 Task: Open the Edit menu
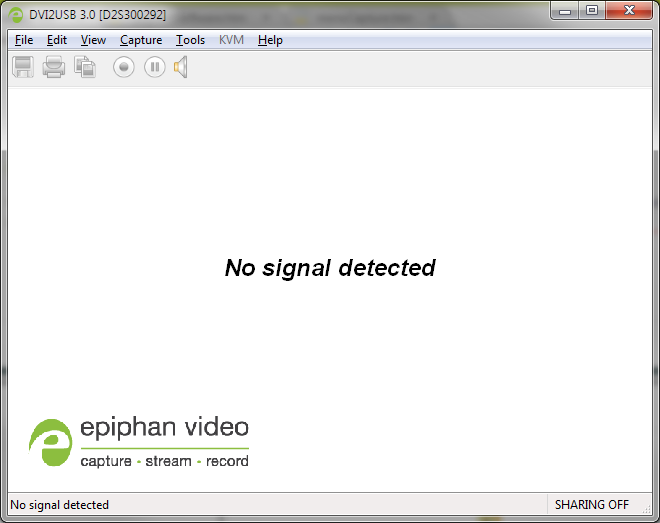pyautogui.click(x=57, y=40)
